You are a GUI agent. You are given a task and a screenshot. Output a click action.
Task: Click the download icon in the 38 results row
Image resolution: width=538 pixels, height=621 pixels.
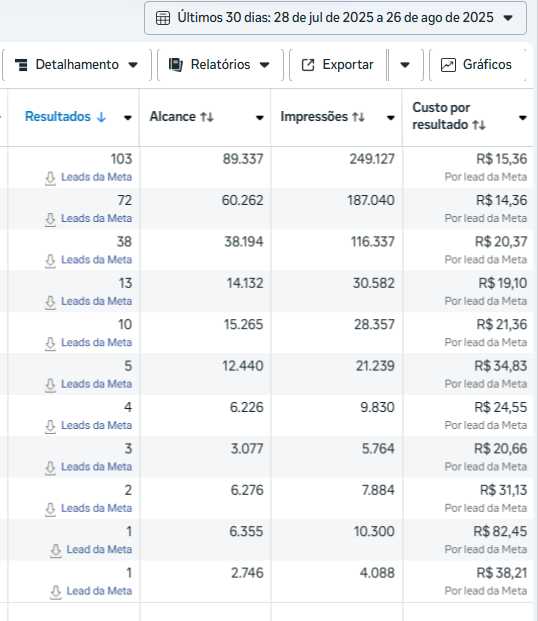click(50, 261)
